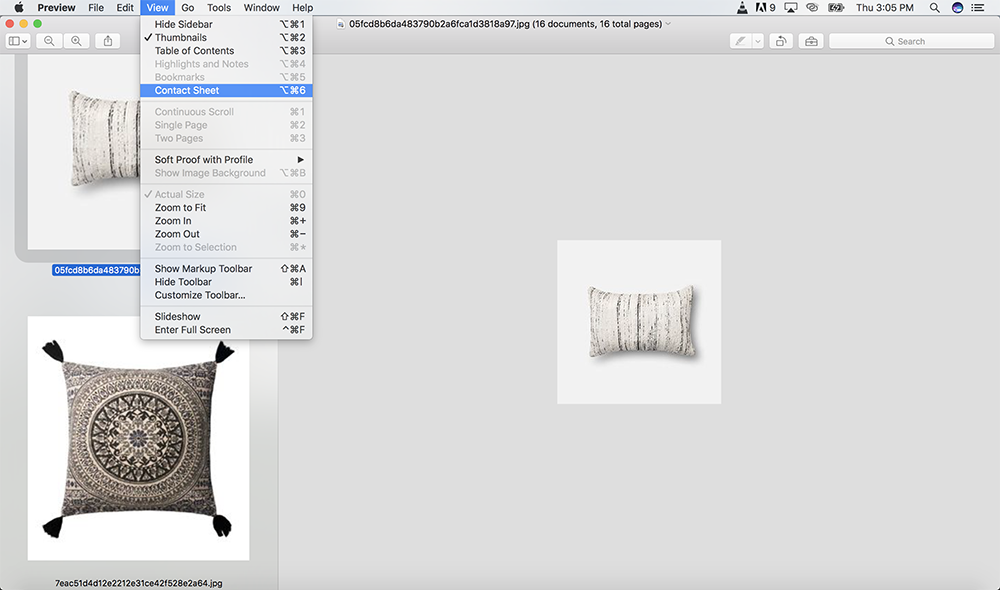Open the sidebar view mode dropdown
1000x590 pixels.
[18, 41]
